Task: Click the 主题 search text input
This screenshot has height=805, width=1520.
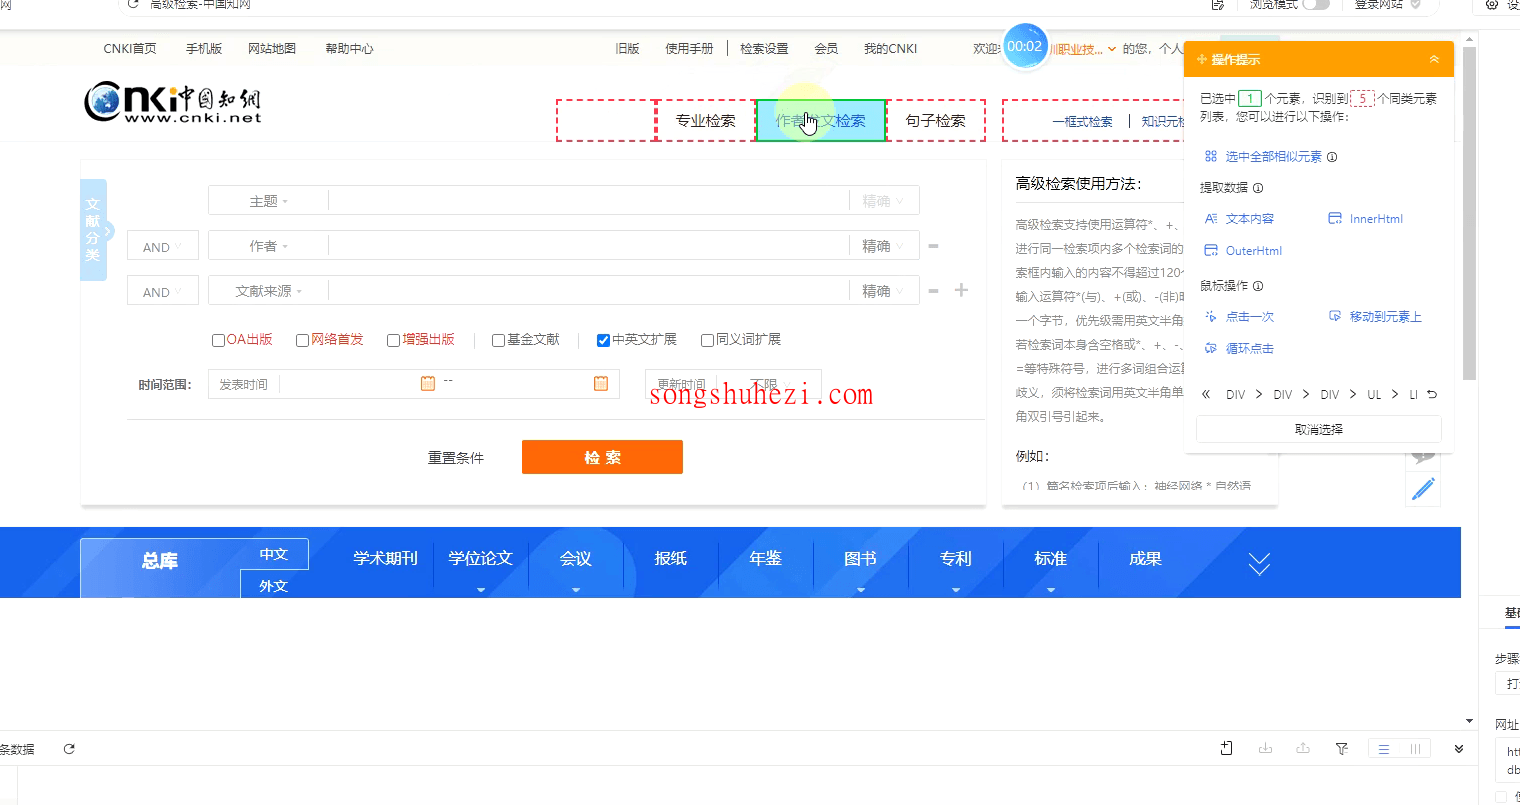Action: 589,201
